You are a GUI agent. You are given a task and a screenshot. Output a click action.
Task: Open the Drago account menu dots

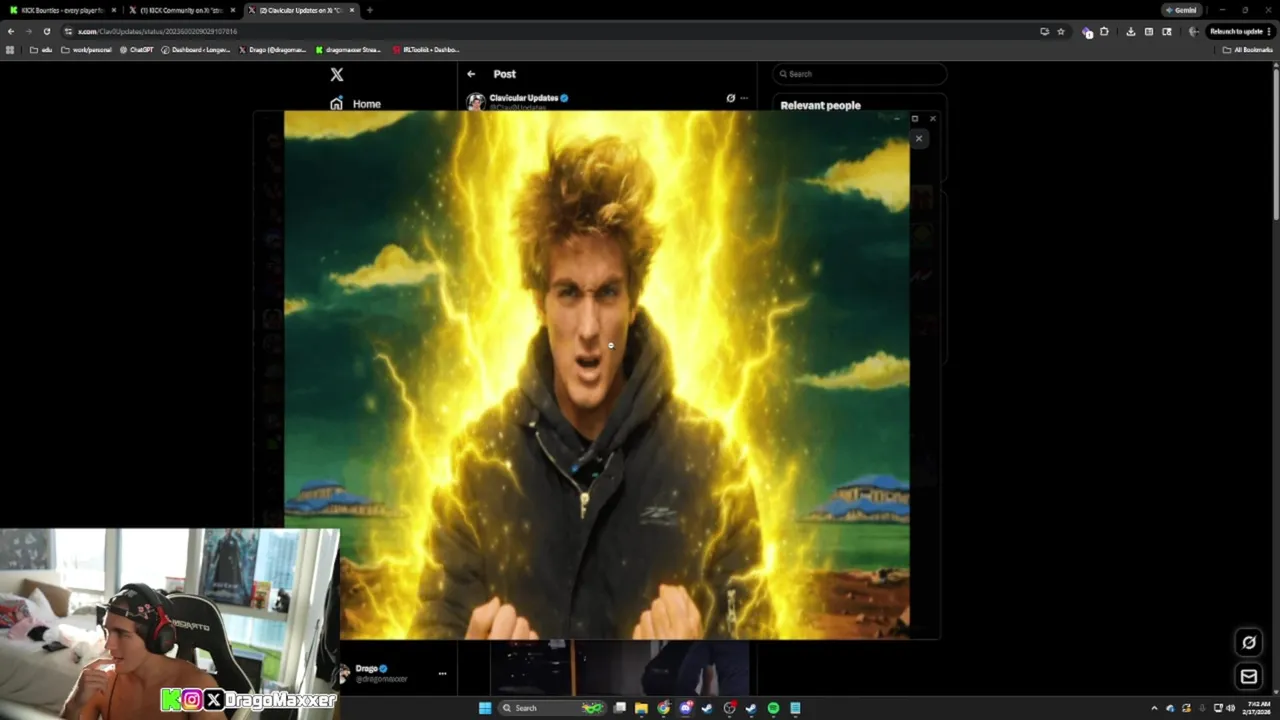click(x=442, y=673)
